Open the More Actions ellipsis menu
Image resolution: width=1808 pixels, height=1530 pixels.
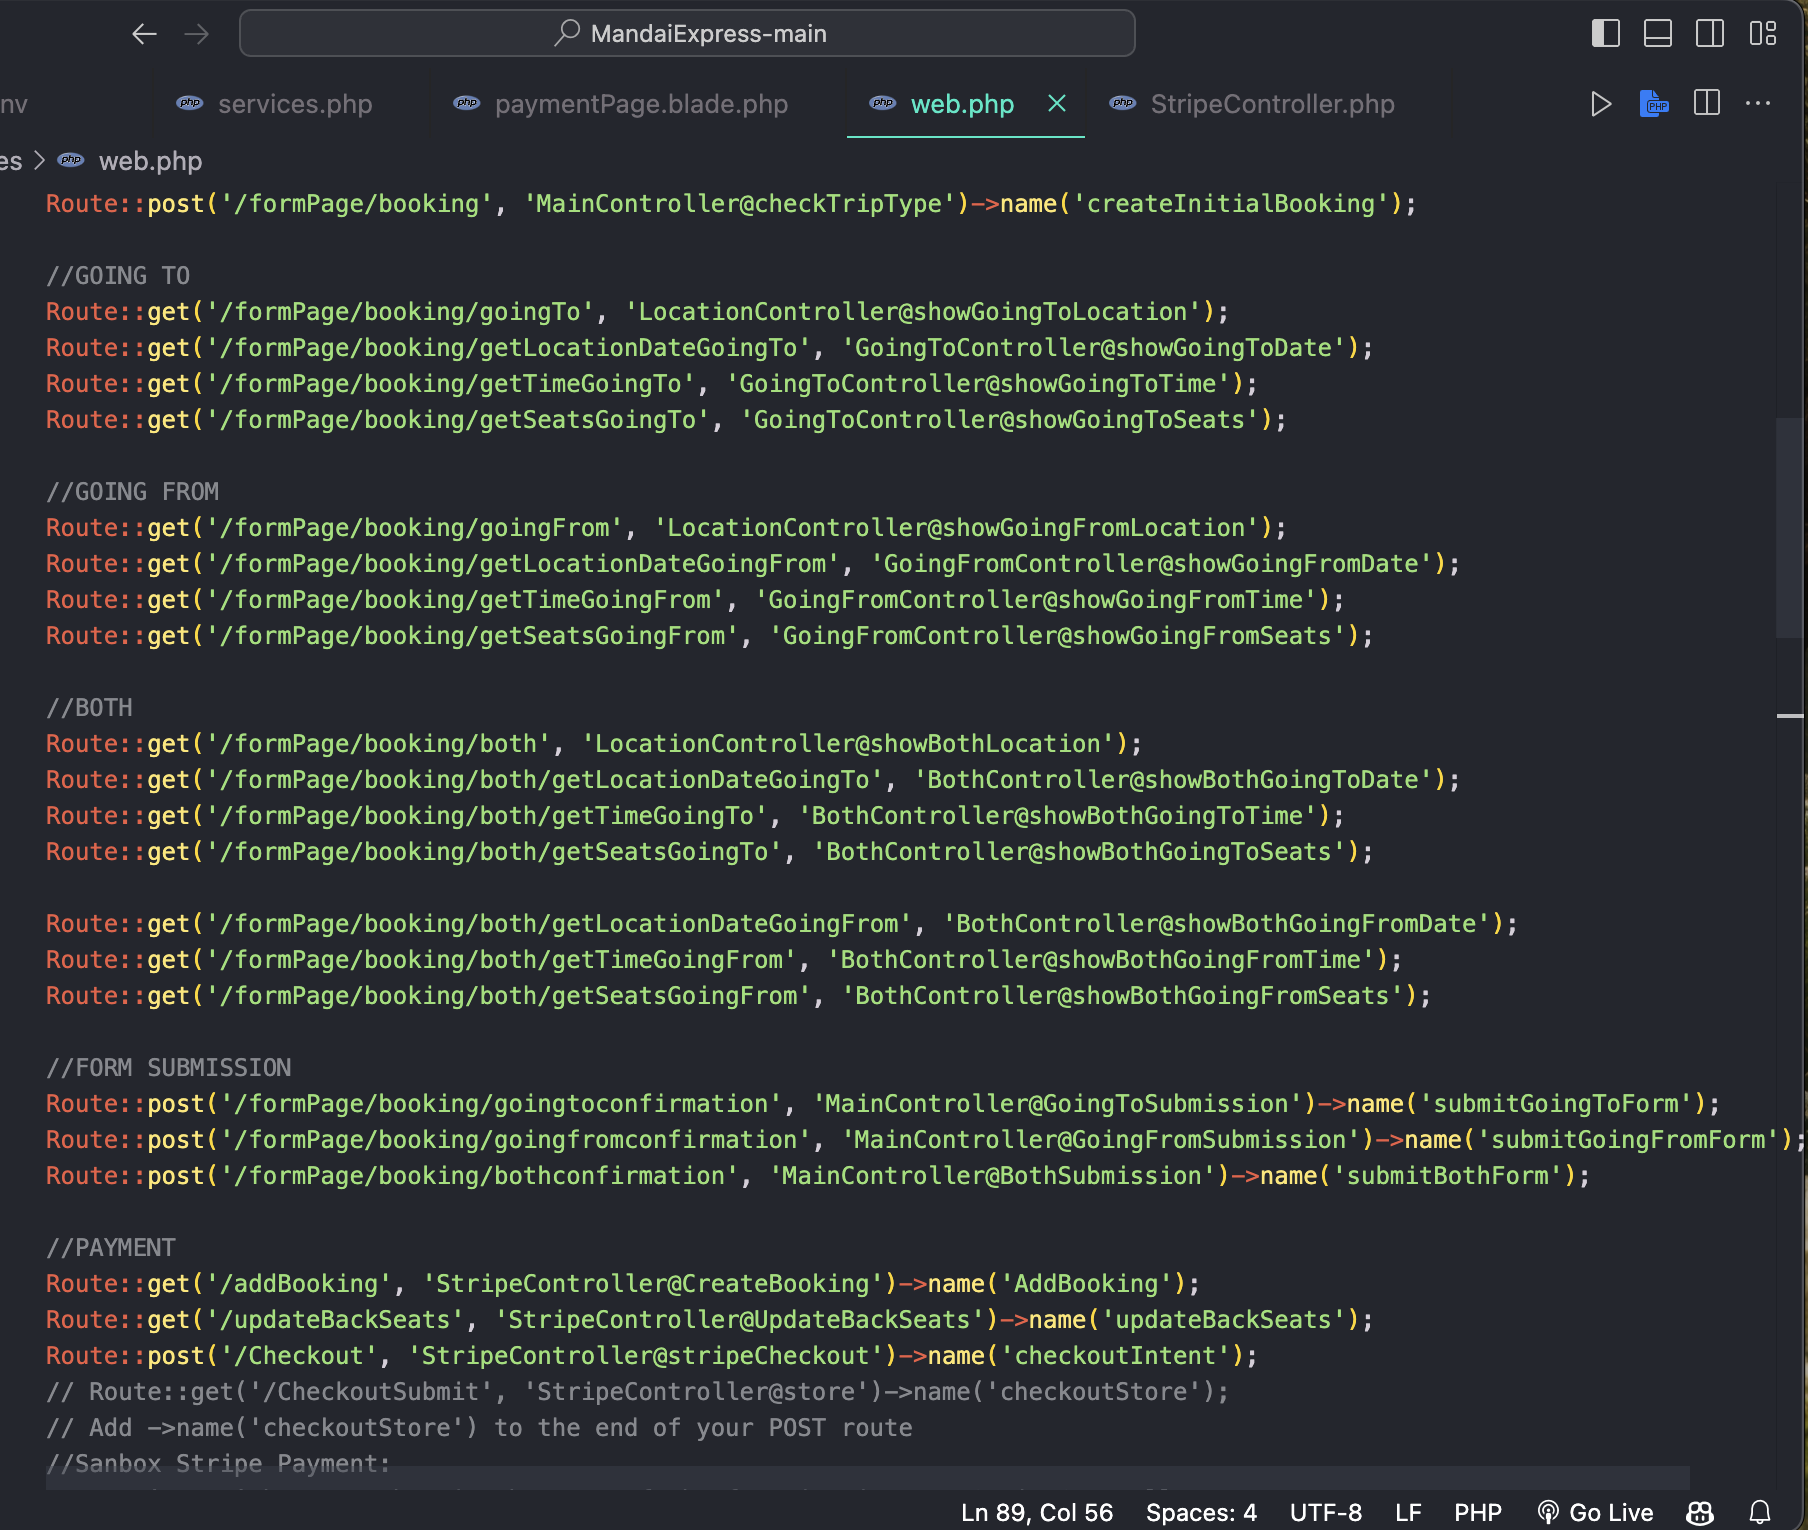(1758, 103)
